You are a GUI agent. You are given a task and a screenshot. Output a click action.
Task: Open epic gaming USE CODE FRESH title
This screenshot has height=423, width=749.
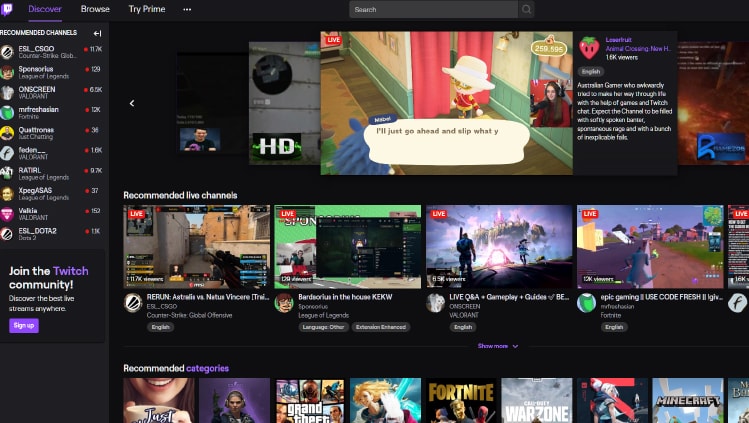pos(662,297)
